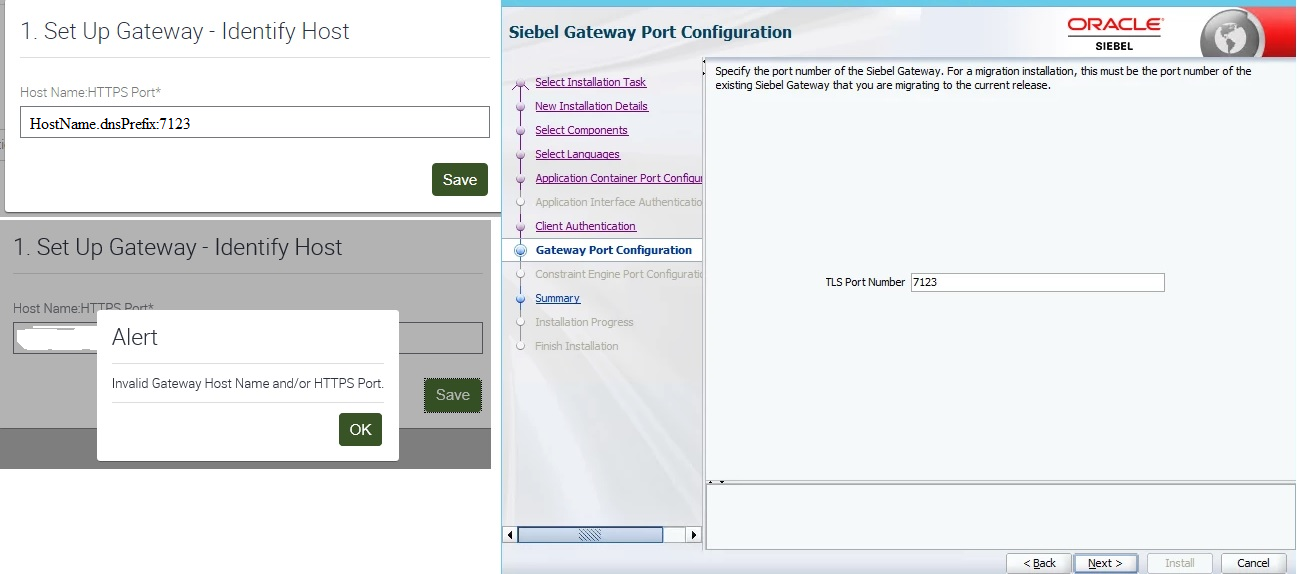Click the pane splitter arrows above message area

[716, 482]
